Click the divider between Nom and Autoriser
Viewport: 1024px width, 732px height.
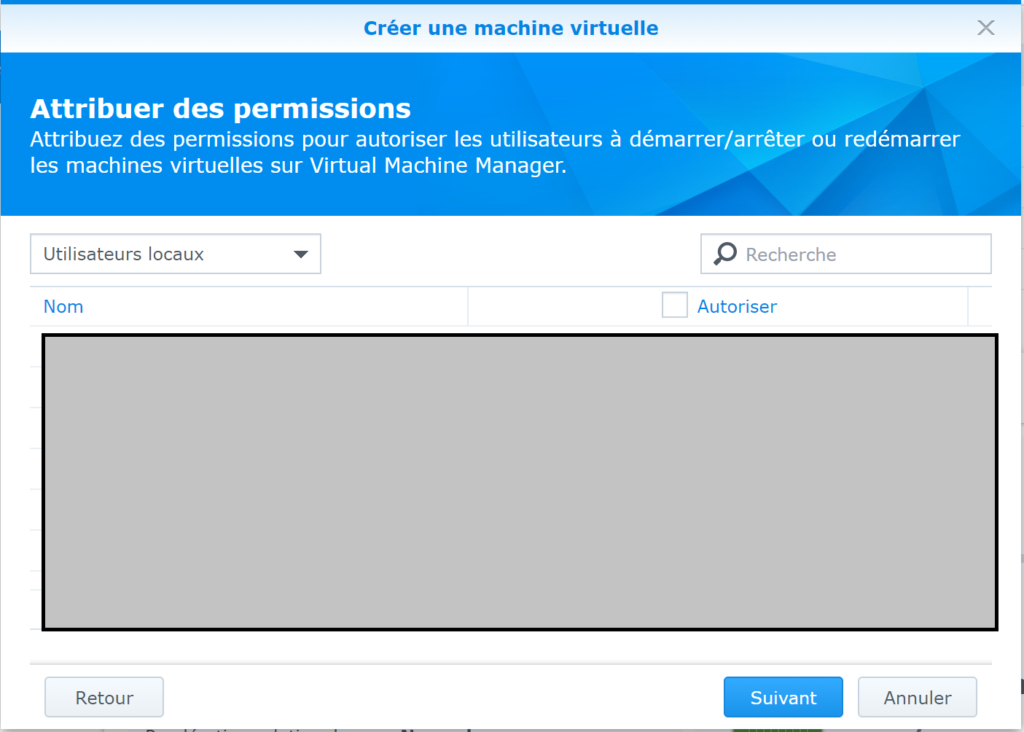pyautogui.click(x=468, y=307)
